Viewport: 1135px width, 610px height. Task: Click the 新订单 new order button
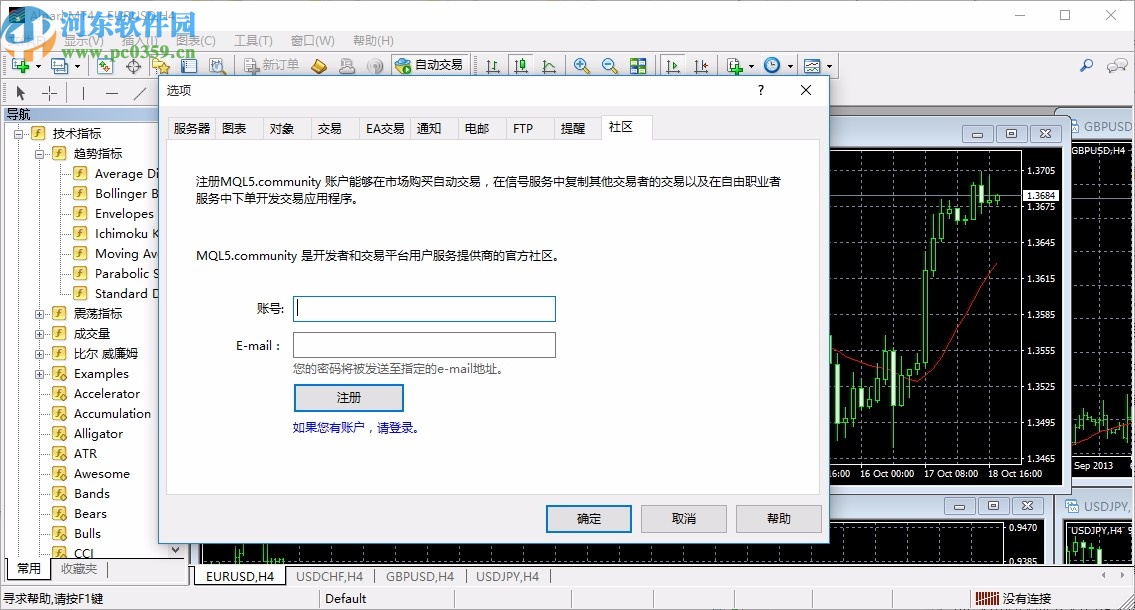271,66
